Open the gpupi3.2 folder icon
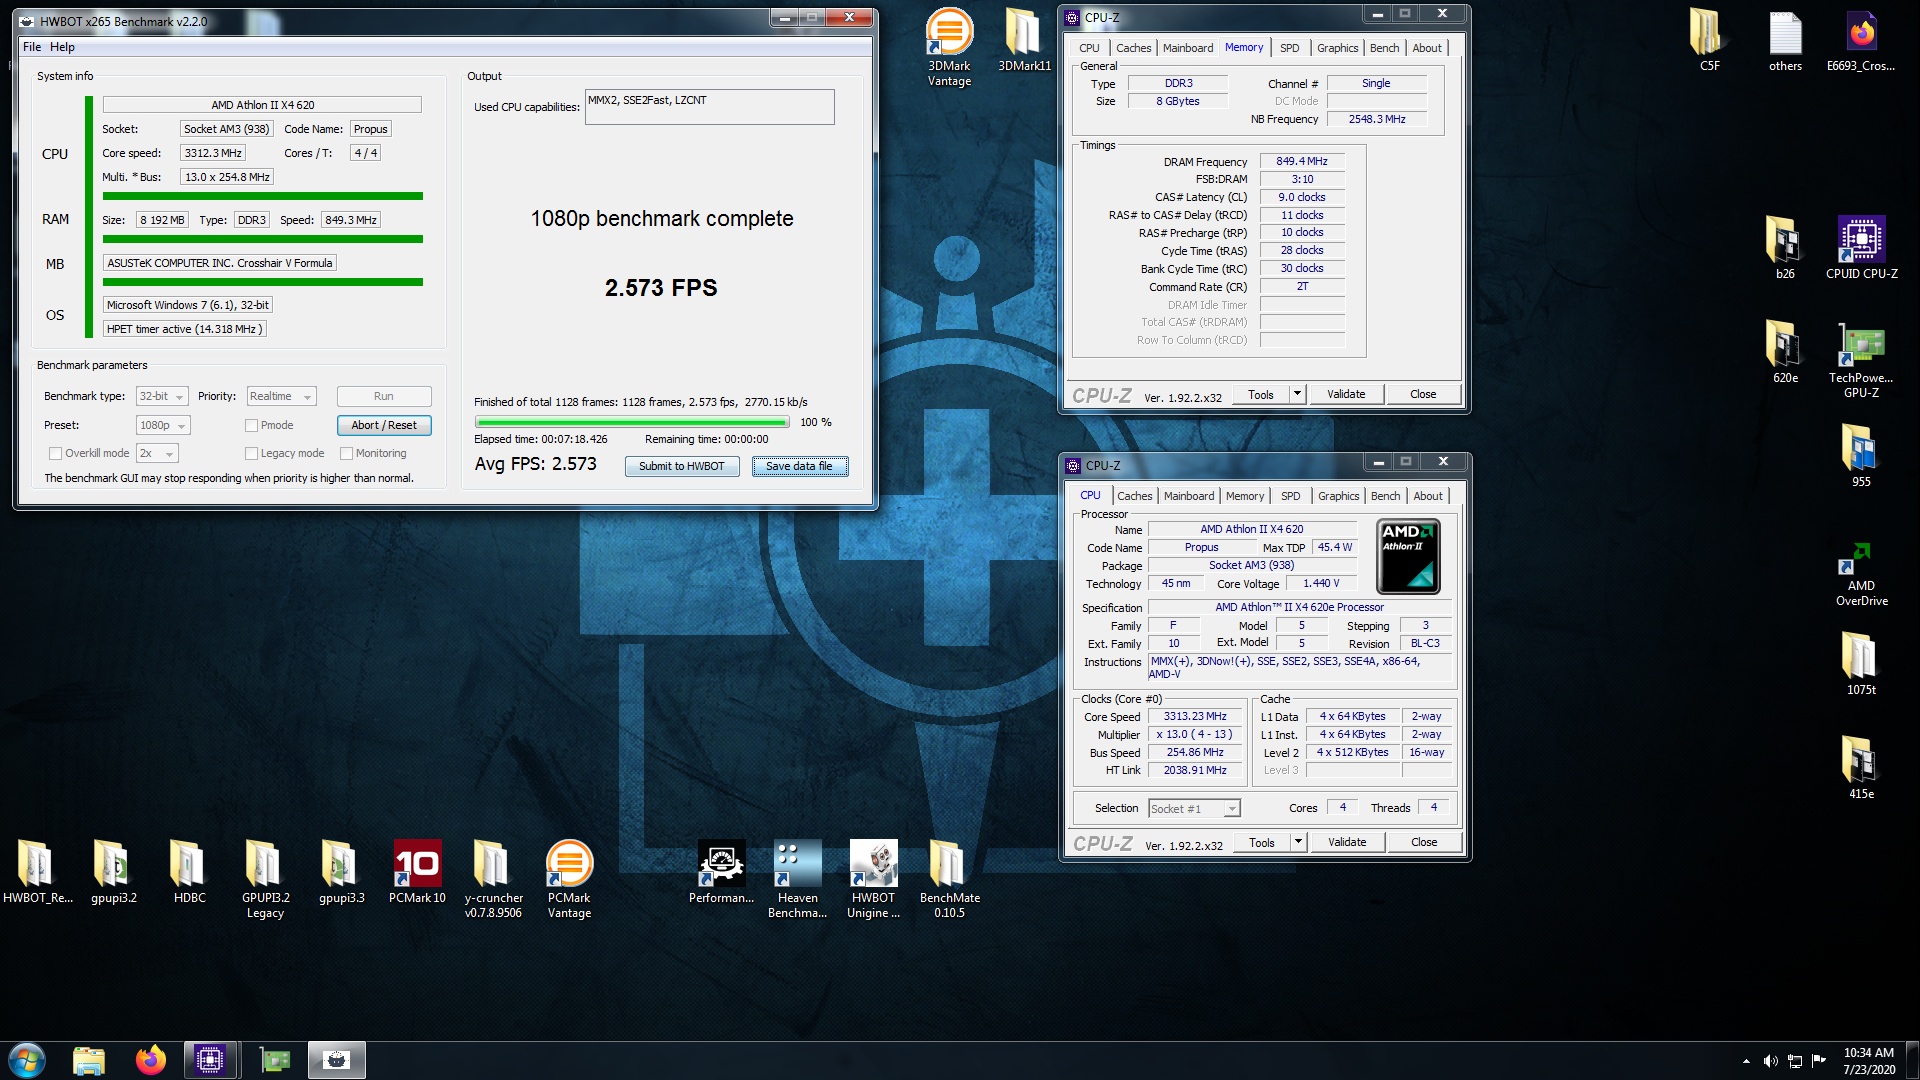 113,871
